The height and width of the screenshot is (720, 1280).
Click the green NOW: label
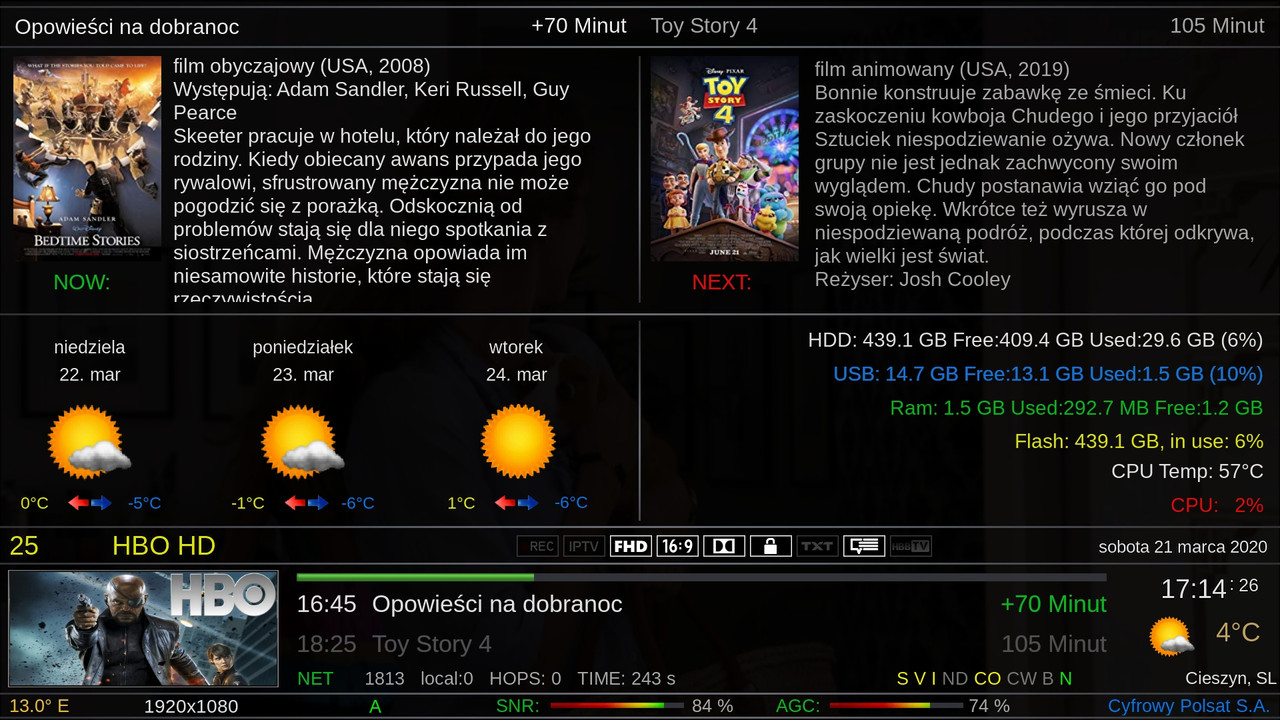click(x=82, y=282)
